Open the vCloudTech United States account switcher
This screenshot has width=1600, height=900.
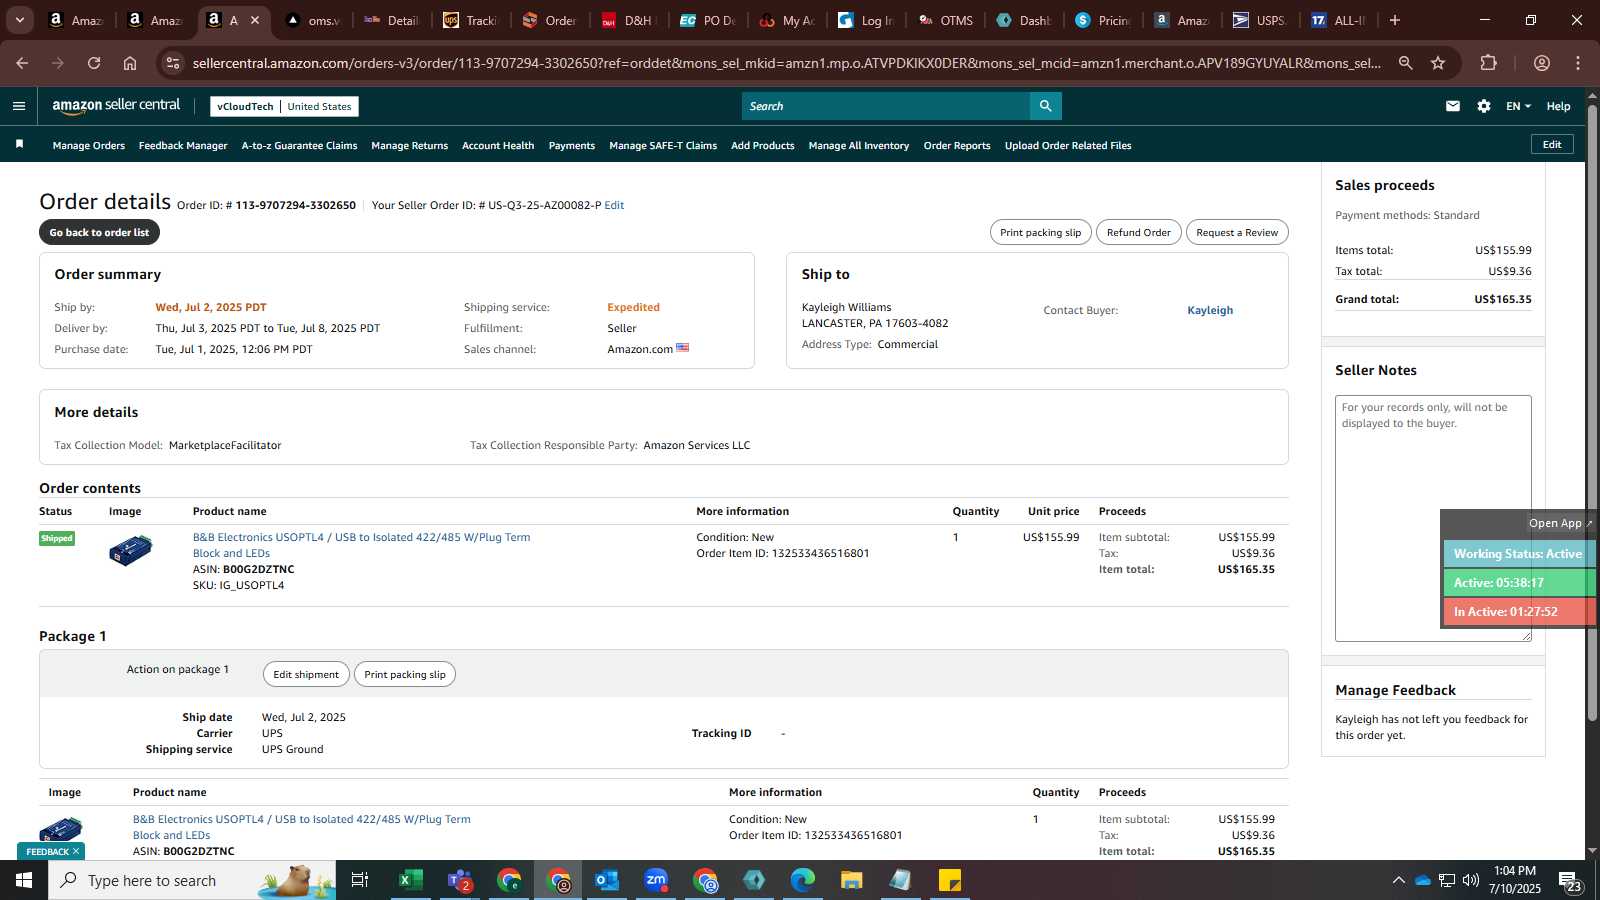click(285, 106)
